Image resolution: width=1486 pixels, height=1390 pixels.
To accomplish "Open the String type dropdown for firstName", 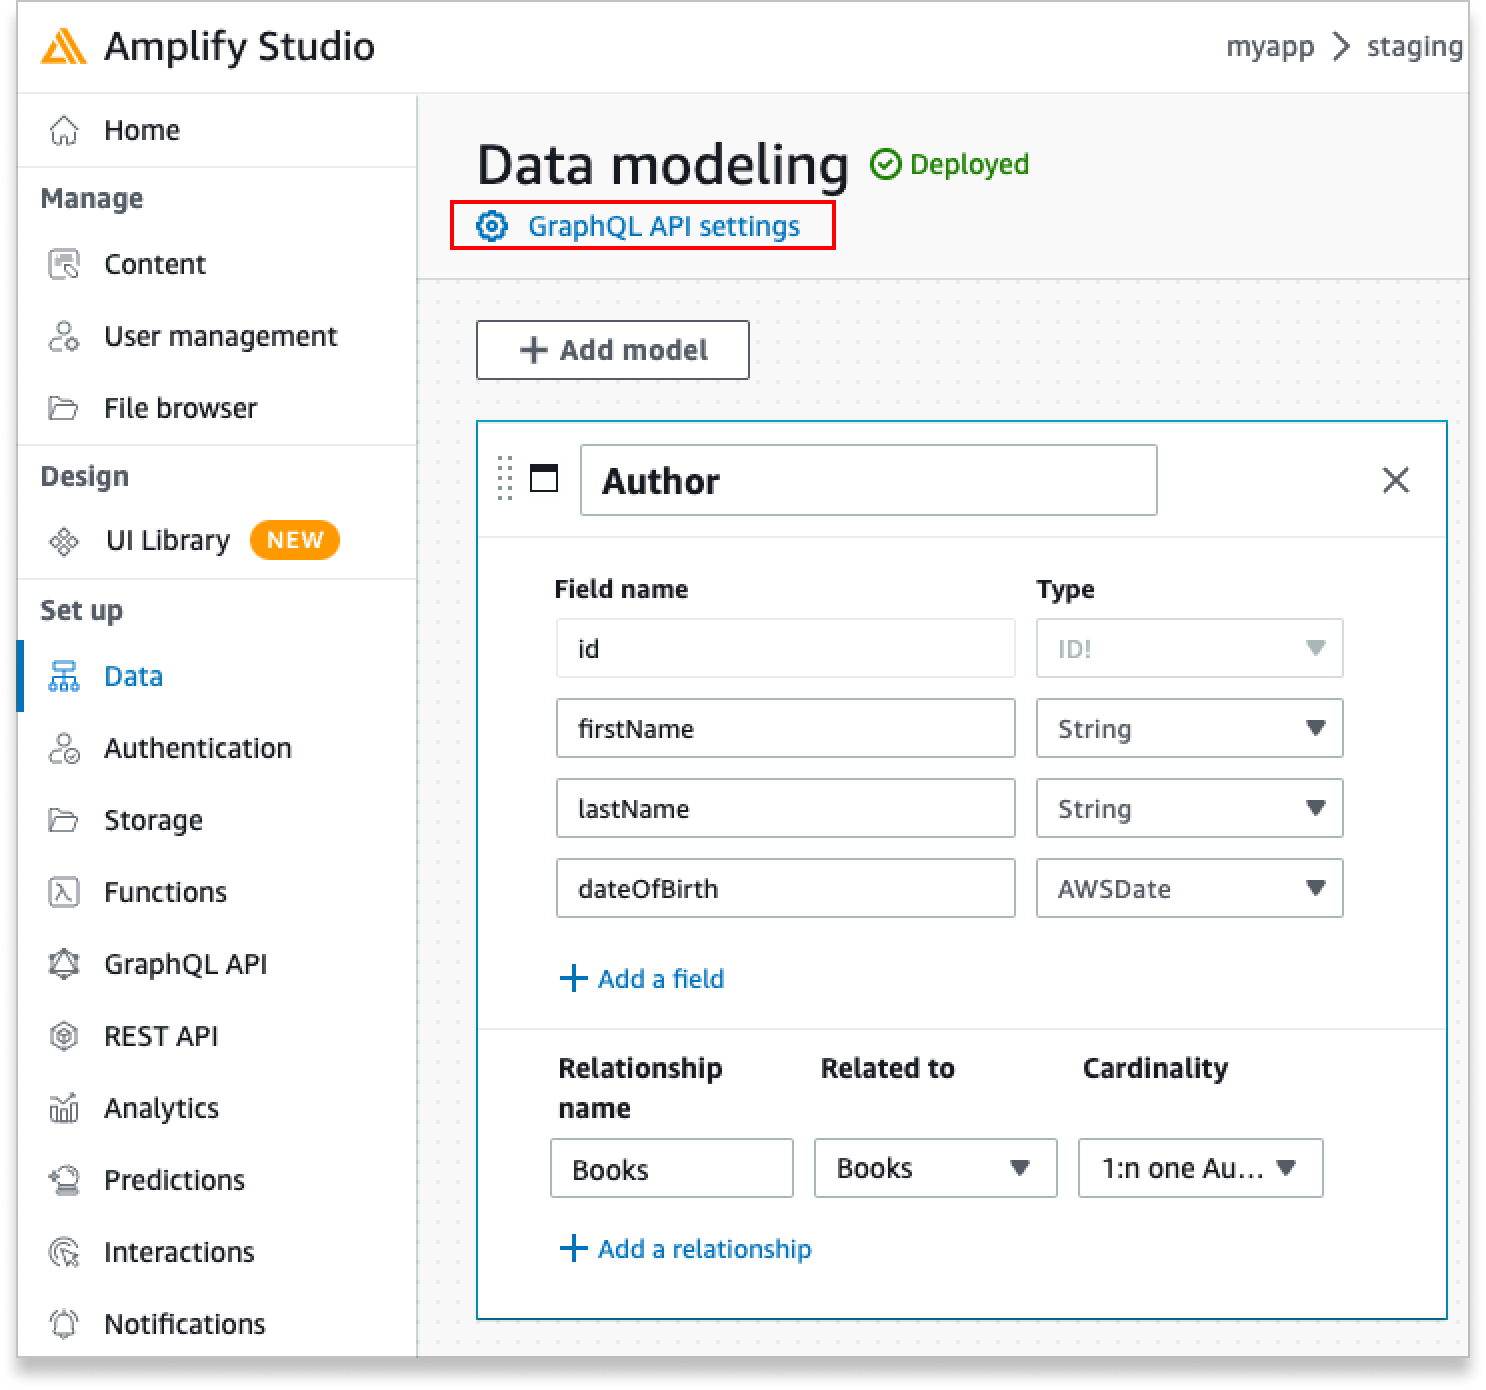I will (x=1315, y=728).
